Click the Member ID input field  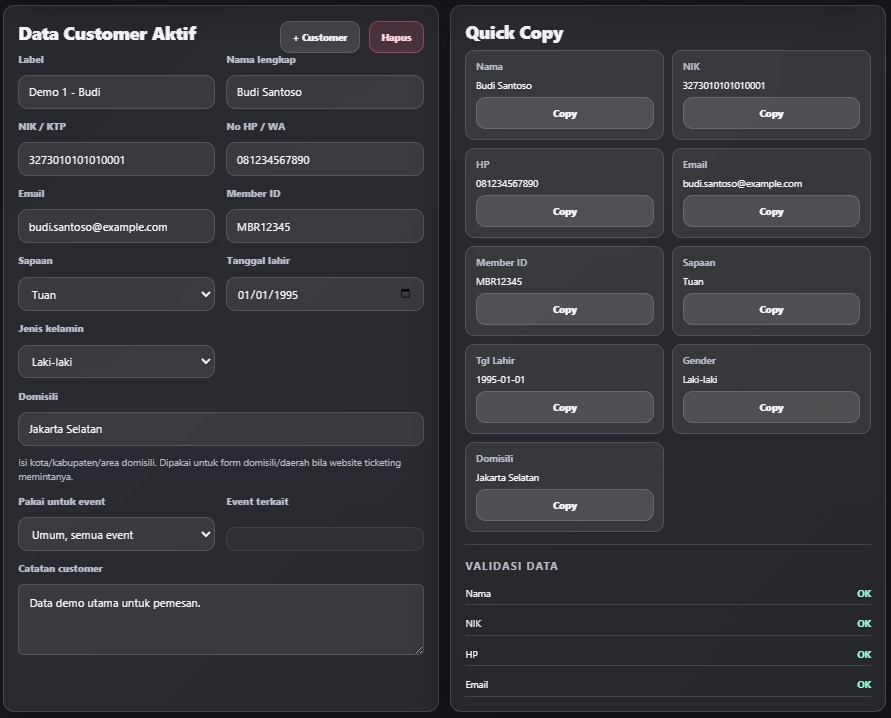tap(324, 226)
